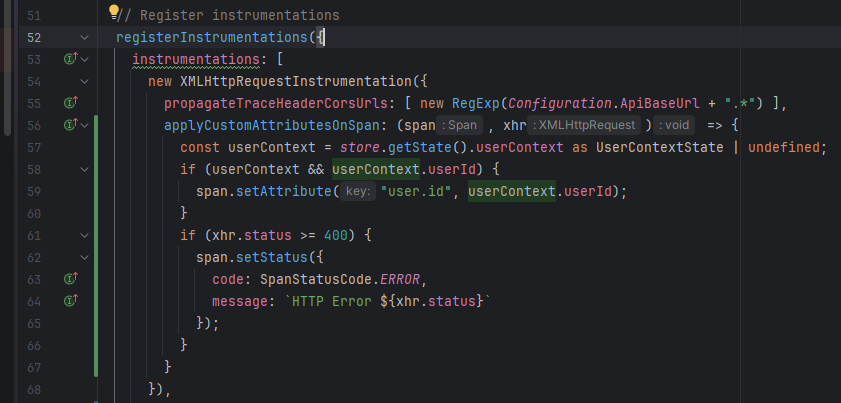Click the key: parameter name hint

355,191
